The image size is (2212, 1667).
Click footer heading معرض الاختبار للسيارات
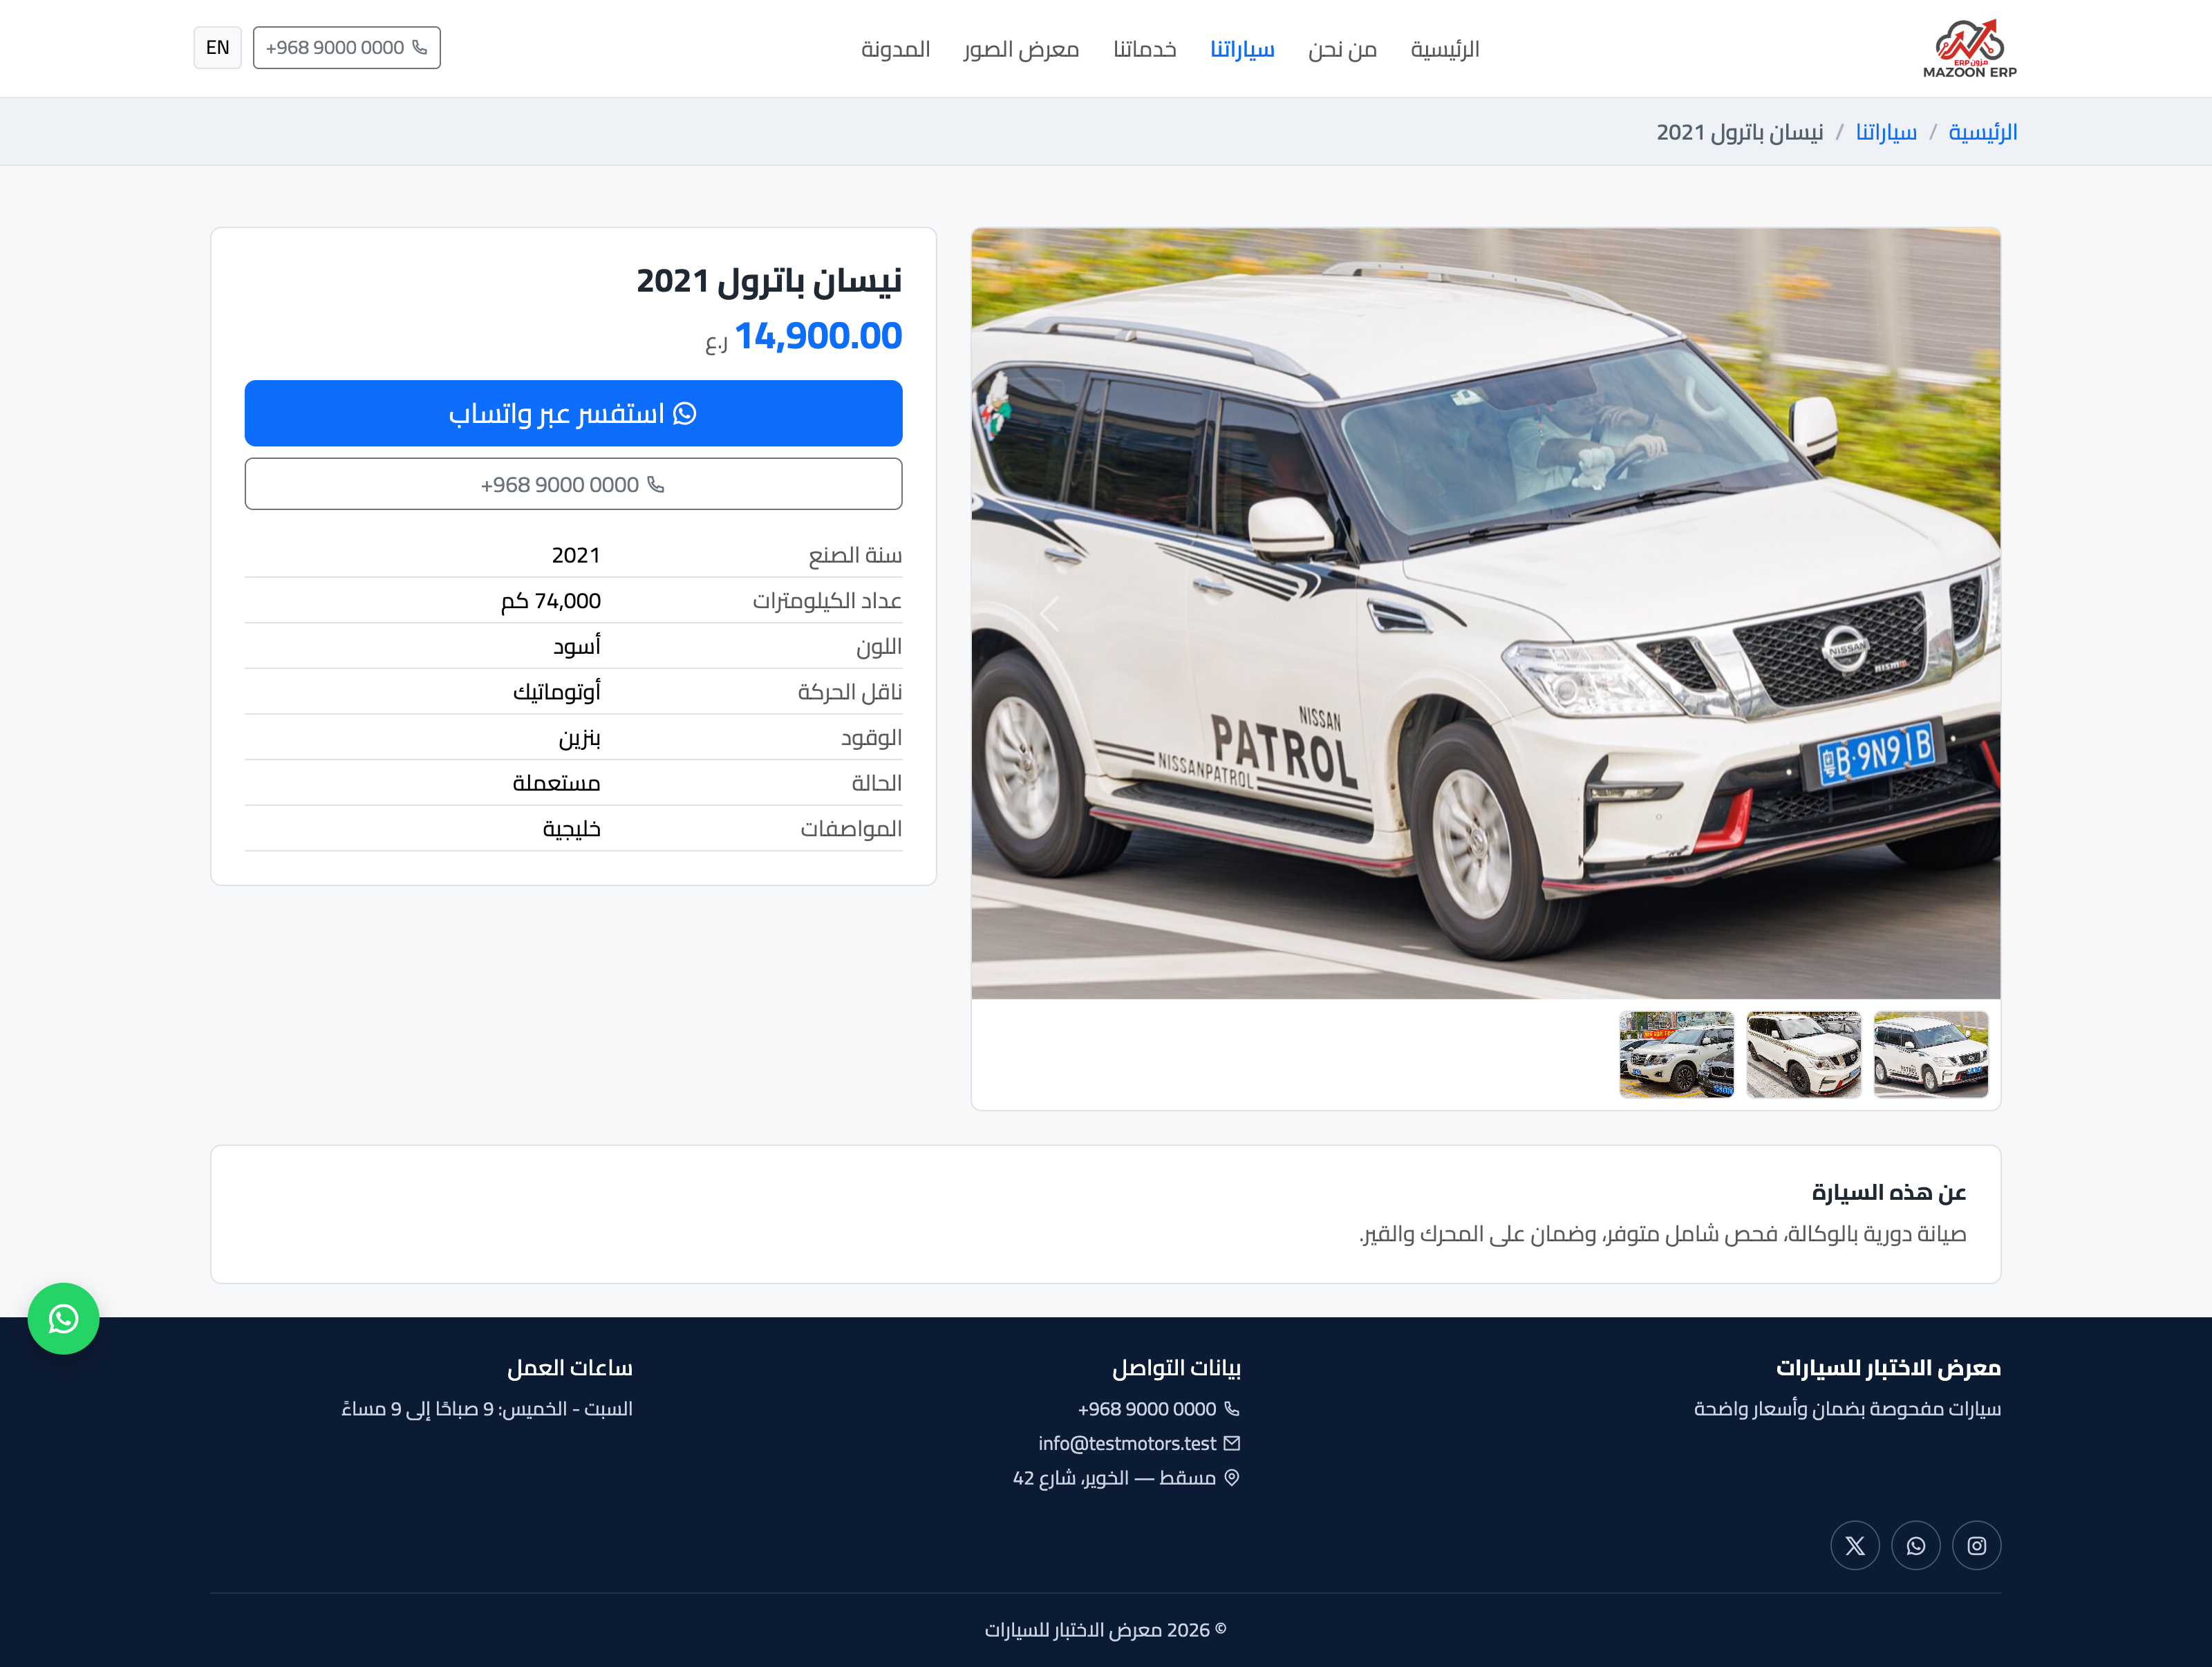click(x=1888, y=1367)
